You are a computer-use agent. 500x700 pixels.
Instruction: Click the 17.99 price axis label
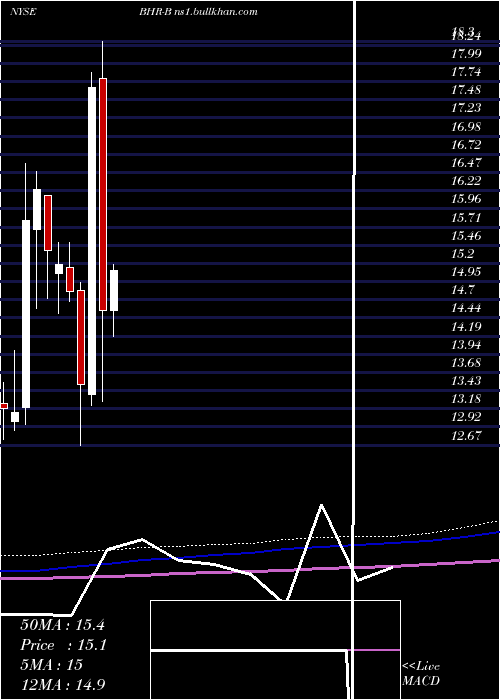[x=466, y=54]
